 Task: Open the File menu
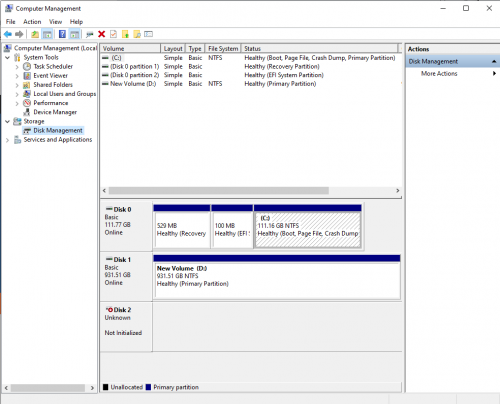tap(10, 22)
